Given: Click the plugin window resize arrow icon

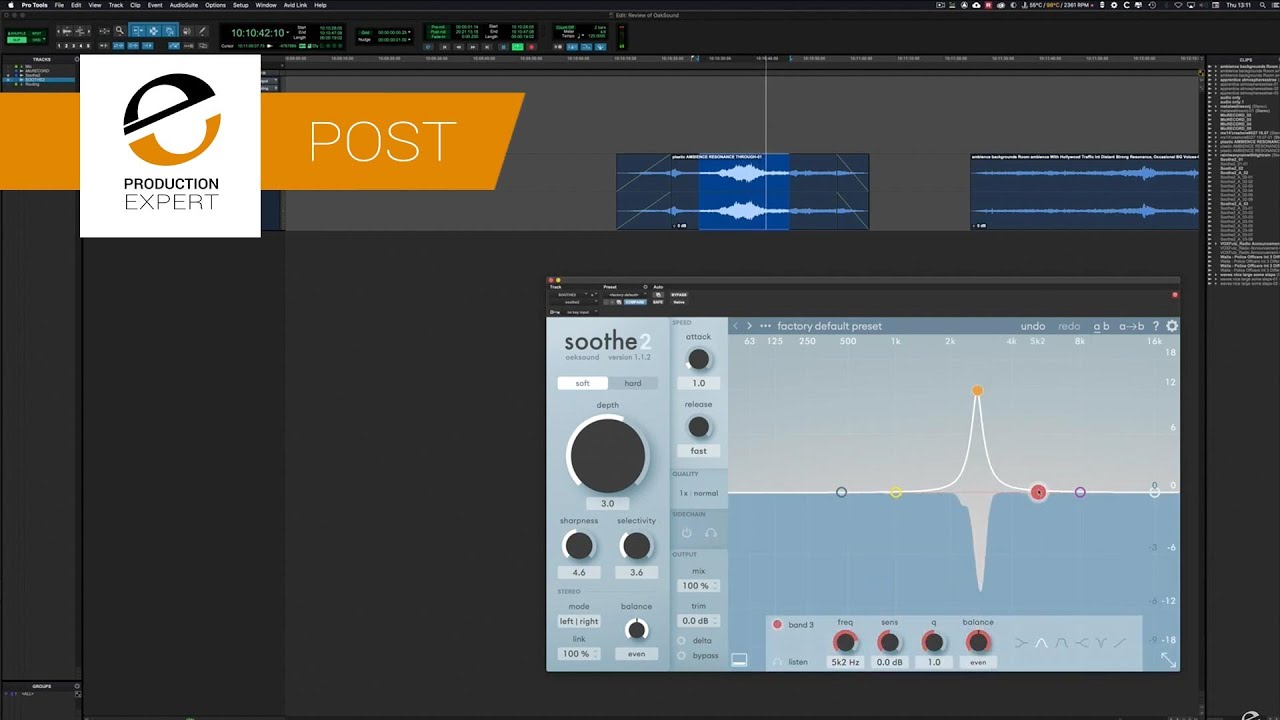Looking at the screenshot, I should (1168, 660).
